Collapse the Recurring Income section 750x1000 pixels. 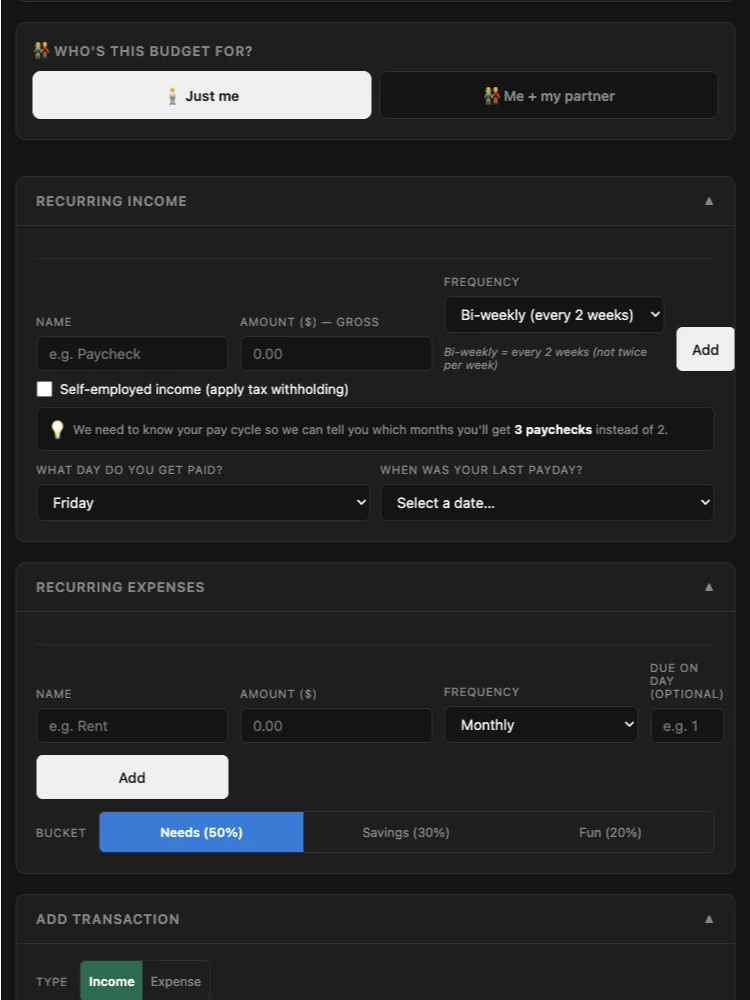click(709, 201)
